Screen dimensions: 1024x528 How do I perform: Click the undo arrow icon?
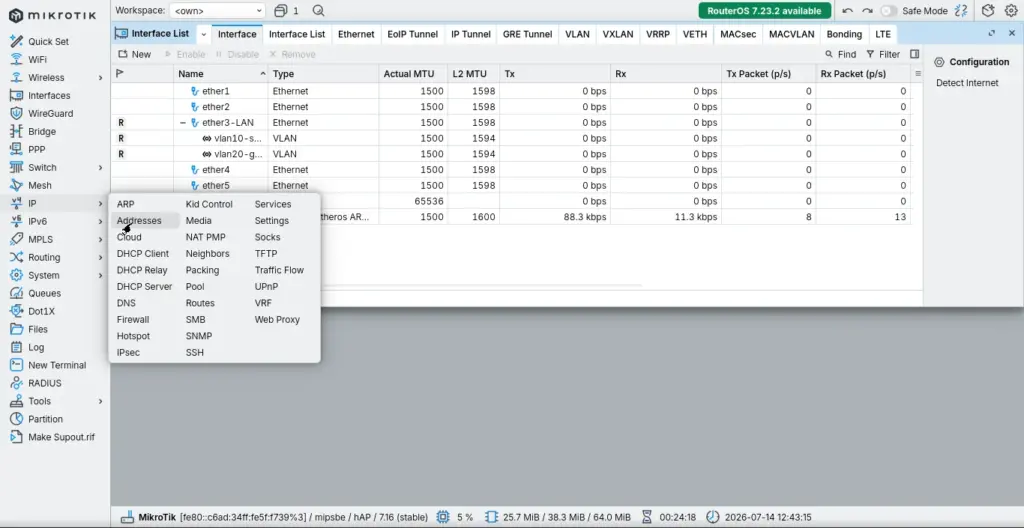point(848,10)
